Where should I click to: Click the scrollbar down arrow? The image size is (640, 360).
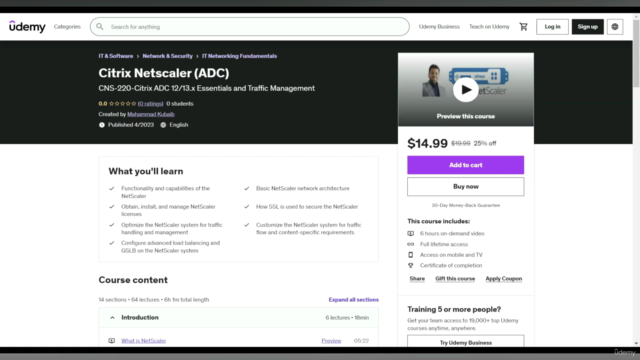(x=636, y=344)
